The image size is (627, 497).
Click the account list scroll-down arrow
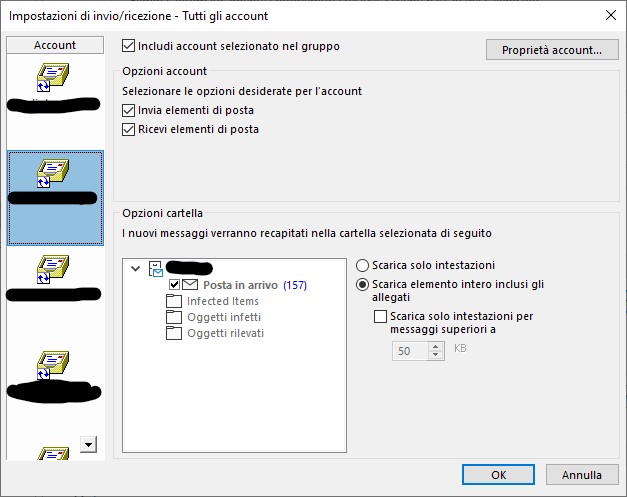click(88, 444)
